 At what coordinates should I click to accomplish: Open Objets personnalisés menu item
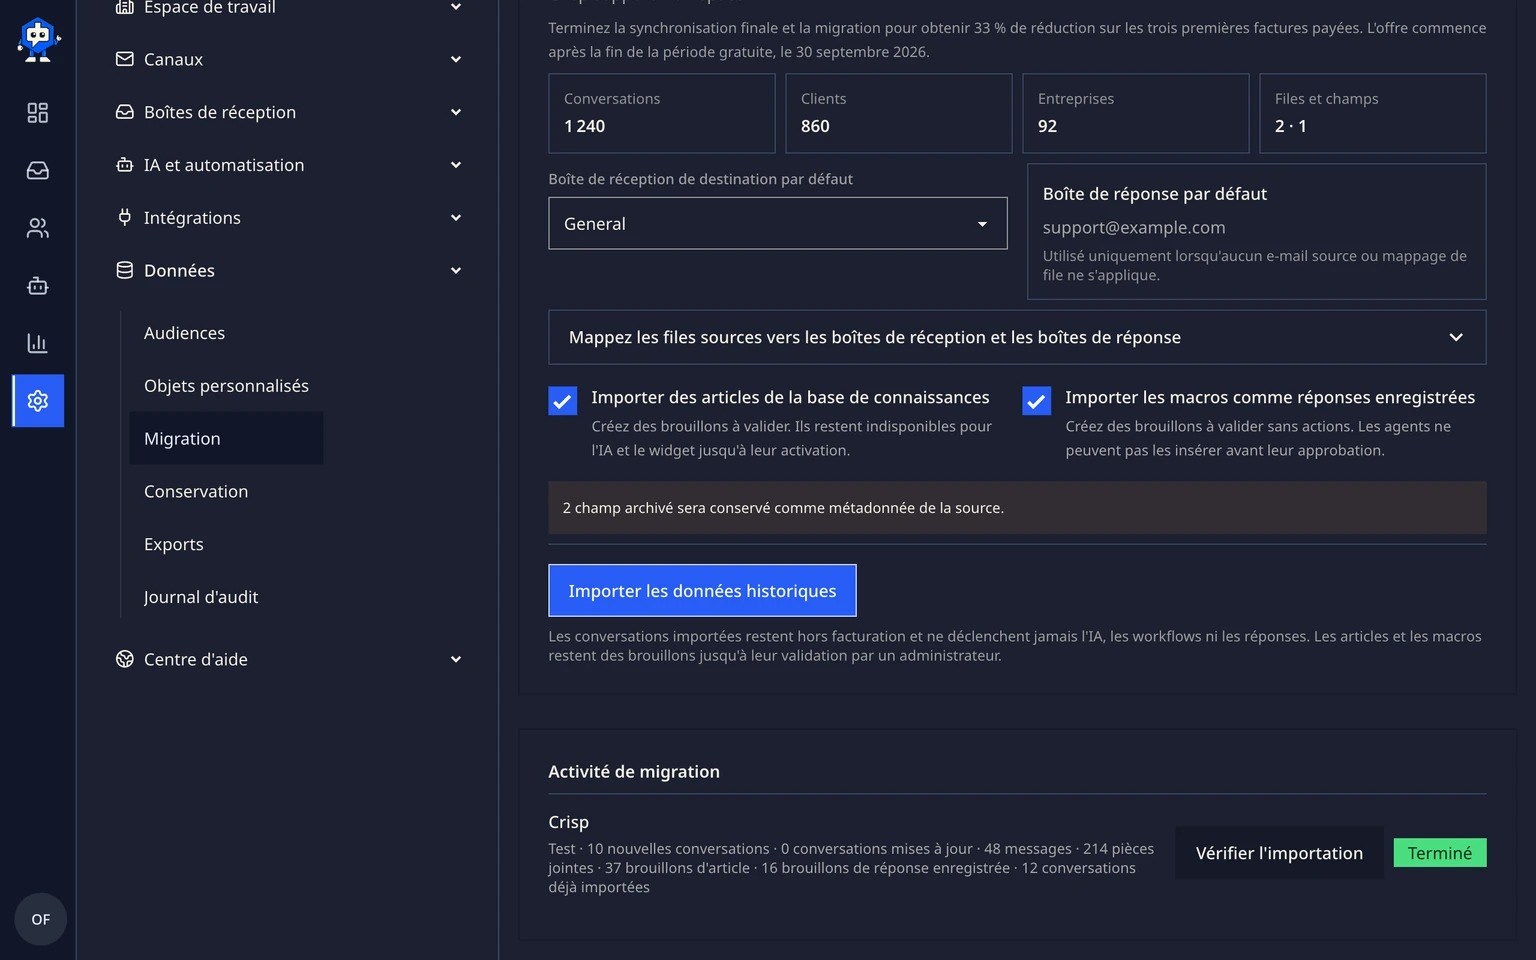[x=226, y=386]
